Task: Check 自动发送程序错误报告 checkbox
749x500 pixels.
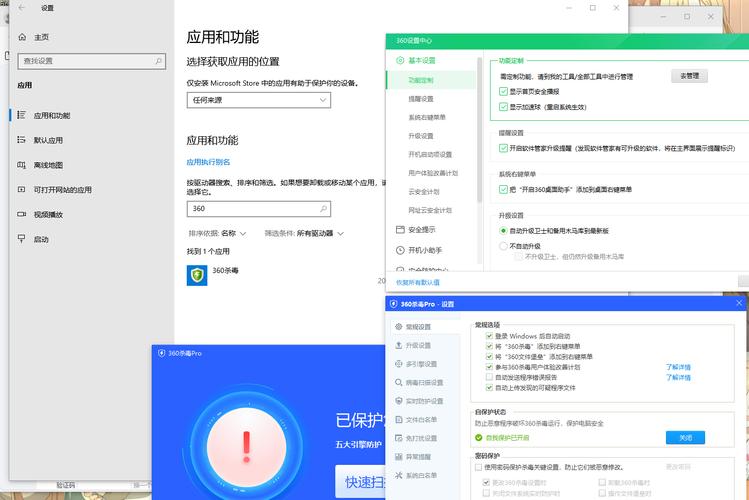Action: [x=489, y=377]
